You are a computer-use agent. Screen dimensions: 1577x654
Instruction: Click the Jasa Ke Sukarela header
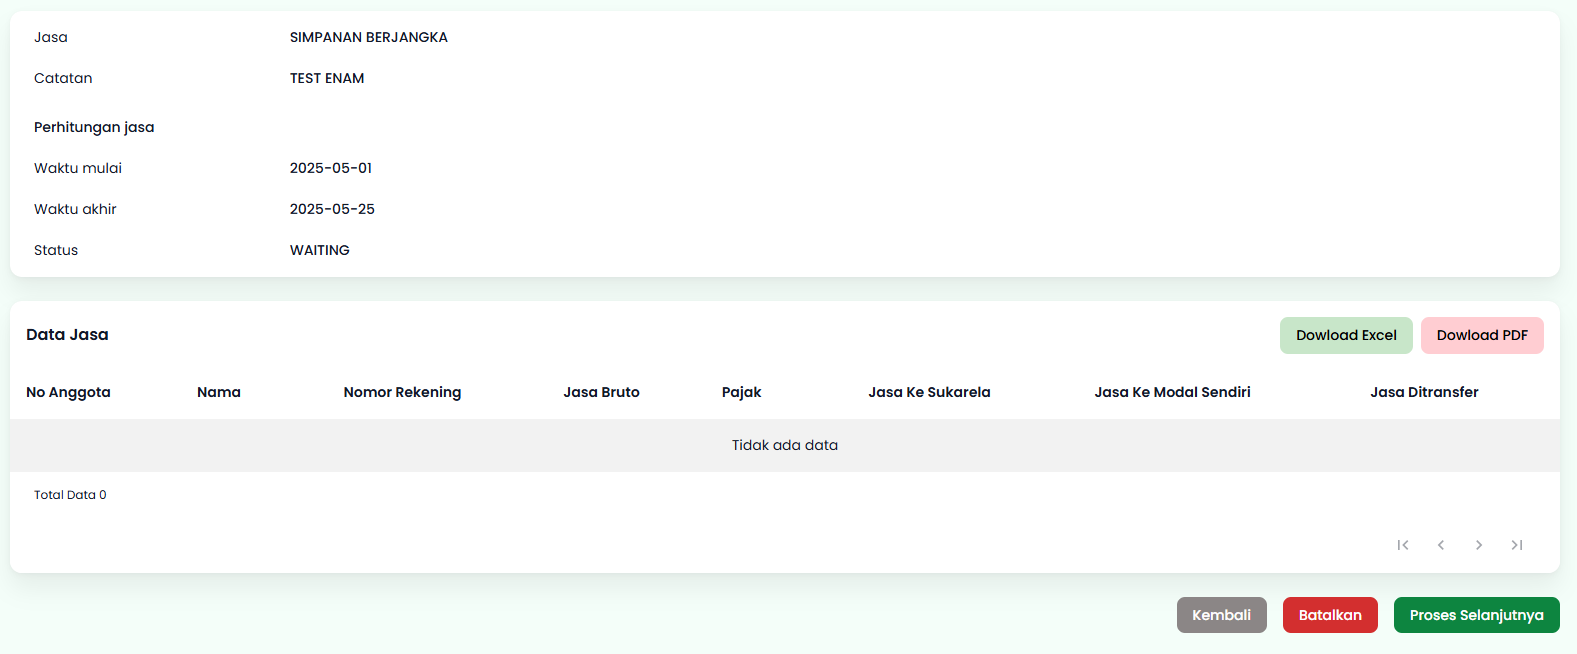(929, 392)
